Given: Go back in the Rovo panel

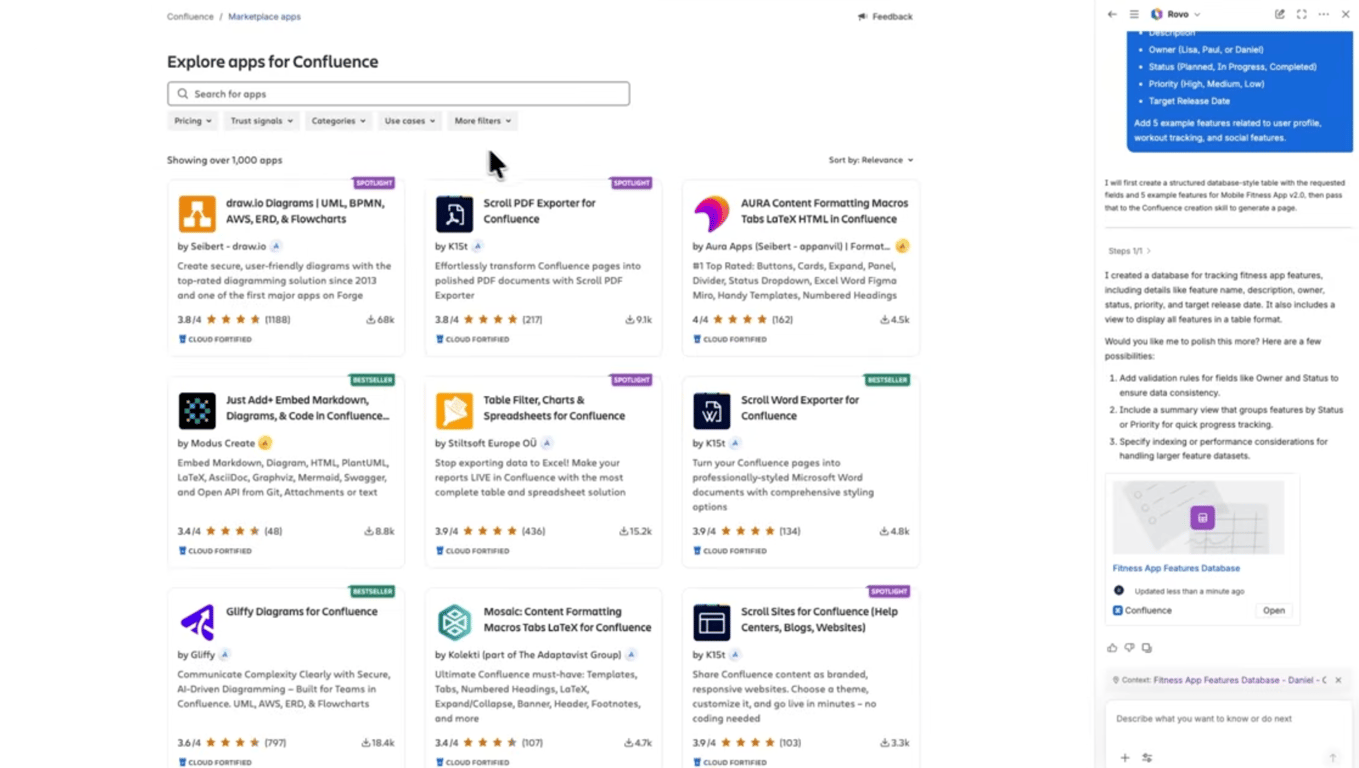Looking at the screenshot, I should [x=1112, y=14].
